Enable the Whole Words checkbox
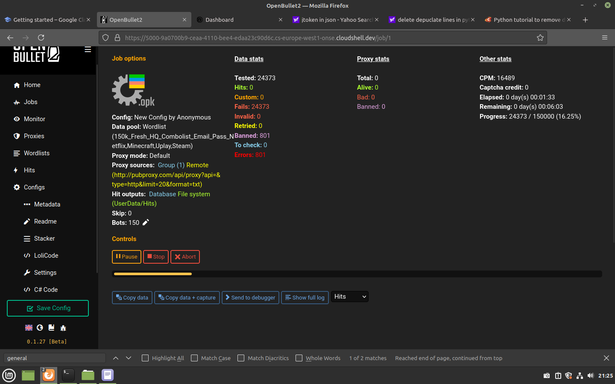Screen dimensions: 615x384 point(299,358)
